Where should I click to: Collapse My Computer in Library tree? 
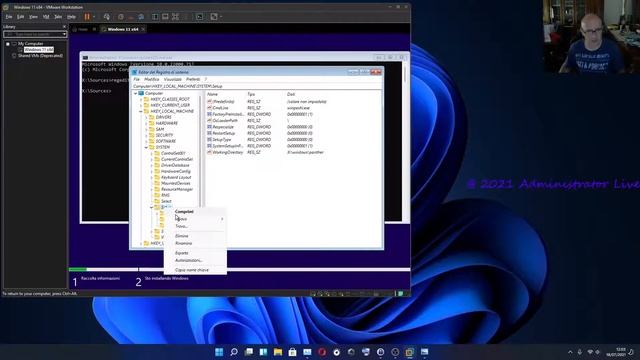[x=7, y=44]
